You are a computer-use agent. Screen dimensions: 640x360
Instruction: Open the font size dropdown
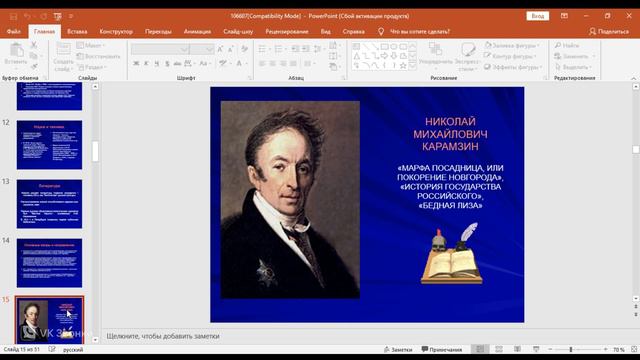point(209,49)
